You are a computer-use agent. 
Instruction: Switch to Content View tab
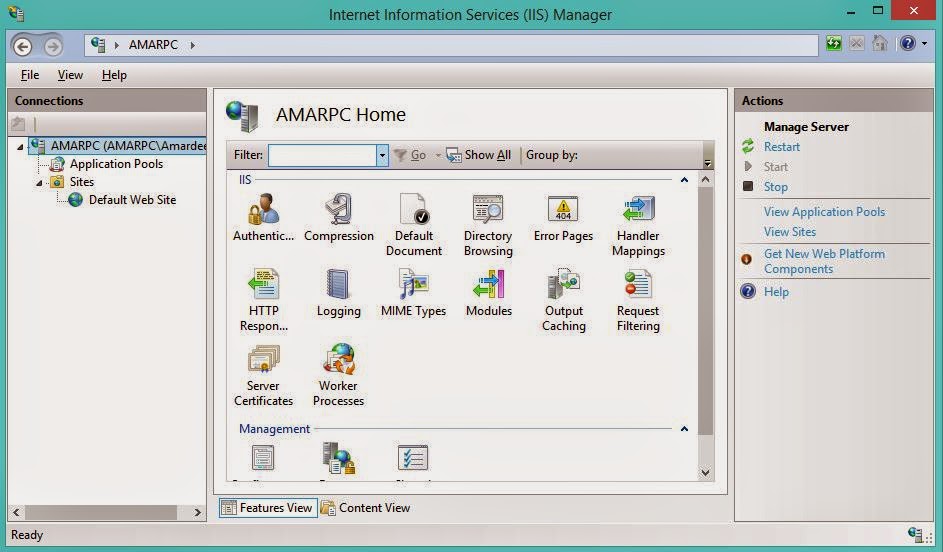366,508
